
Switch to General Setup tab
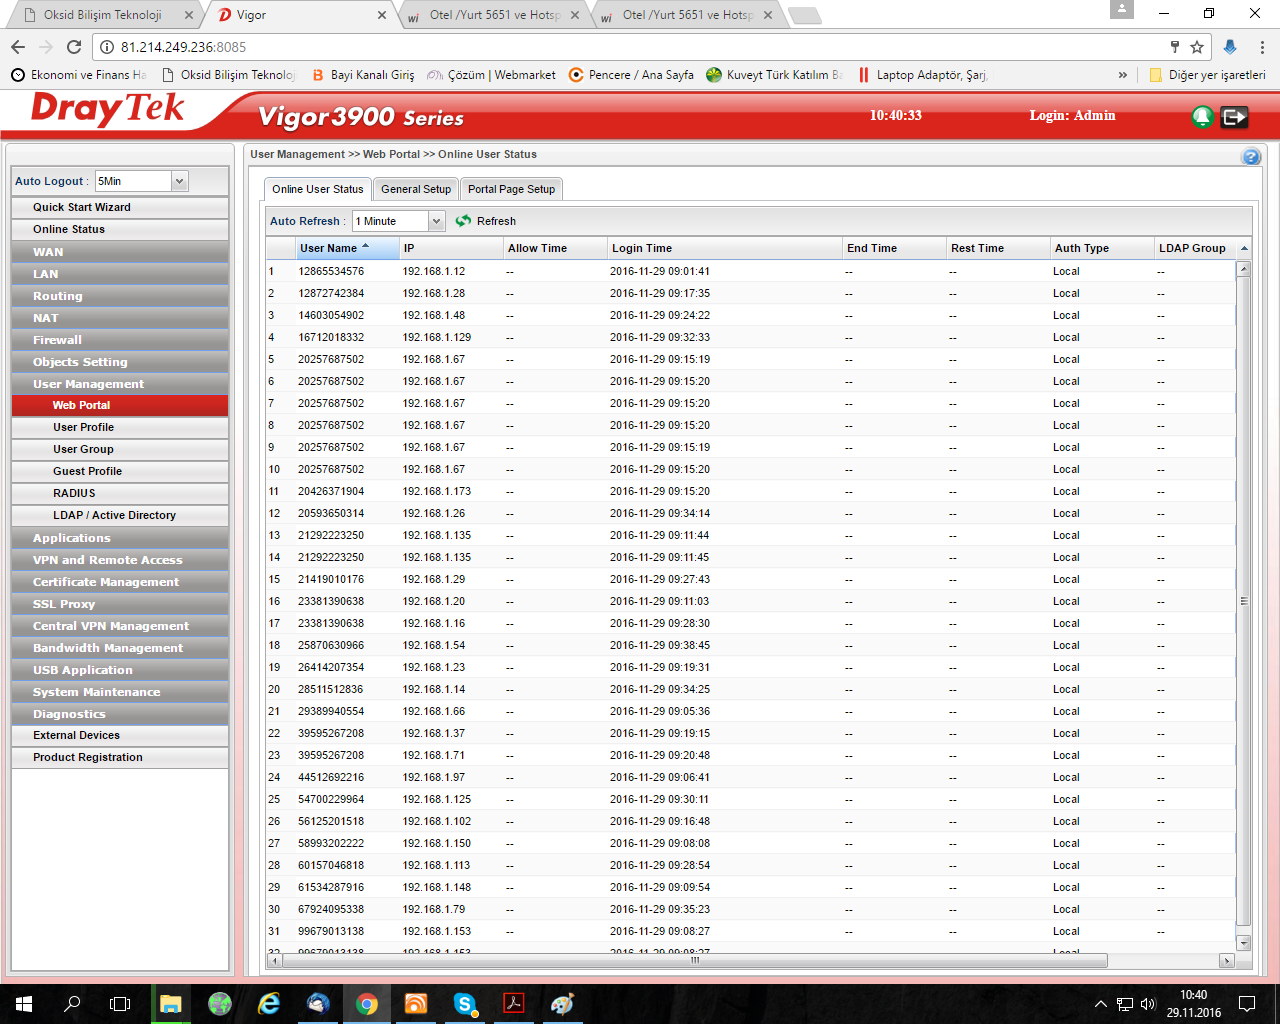tap(415, 189)
